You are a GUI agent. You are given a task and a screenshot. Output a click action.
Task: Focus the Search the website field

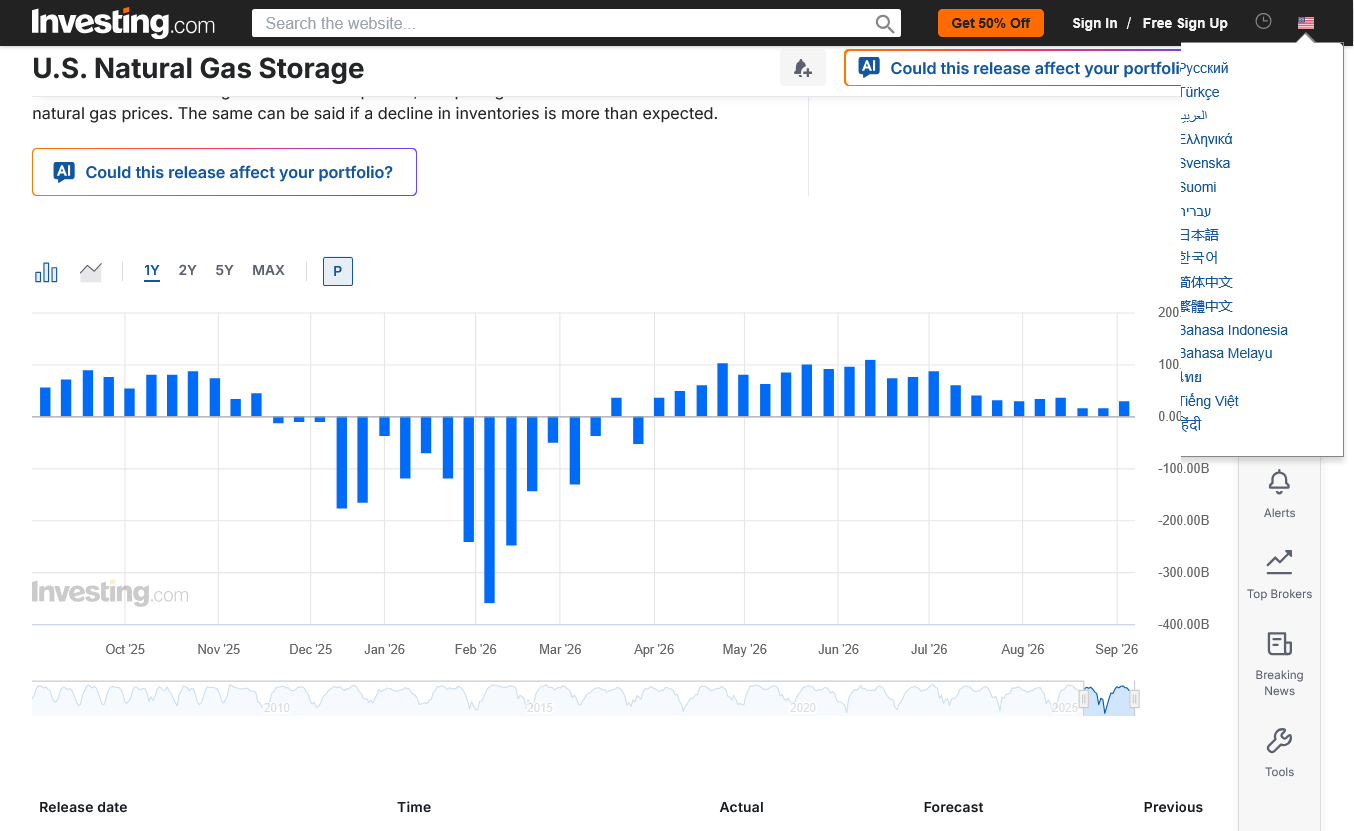(x=565, y=24)
